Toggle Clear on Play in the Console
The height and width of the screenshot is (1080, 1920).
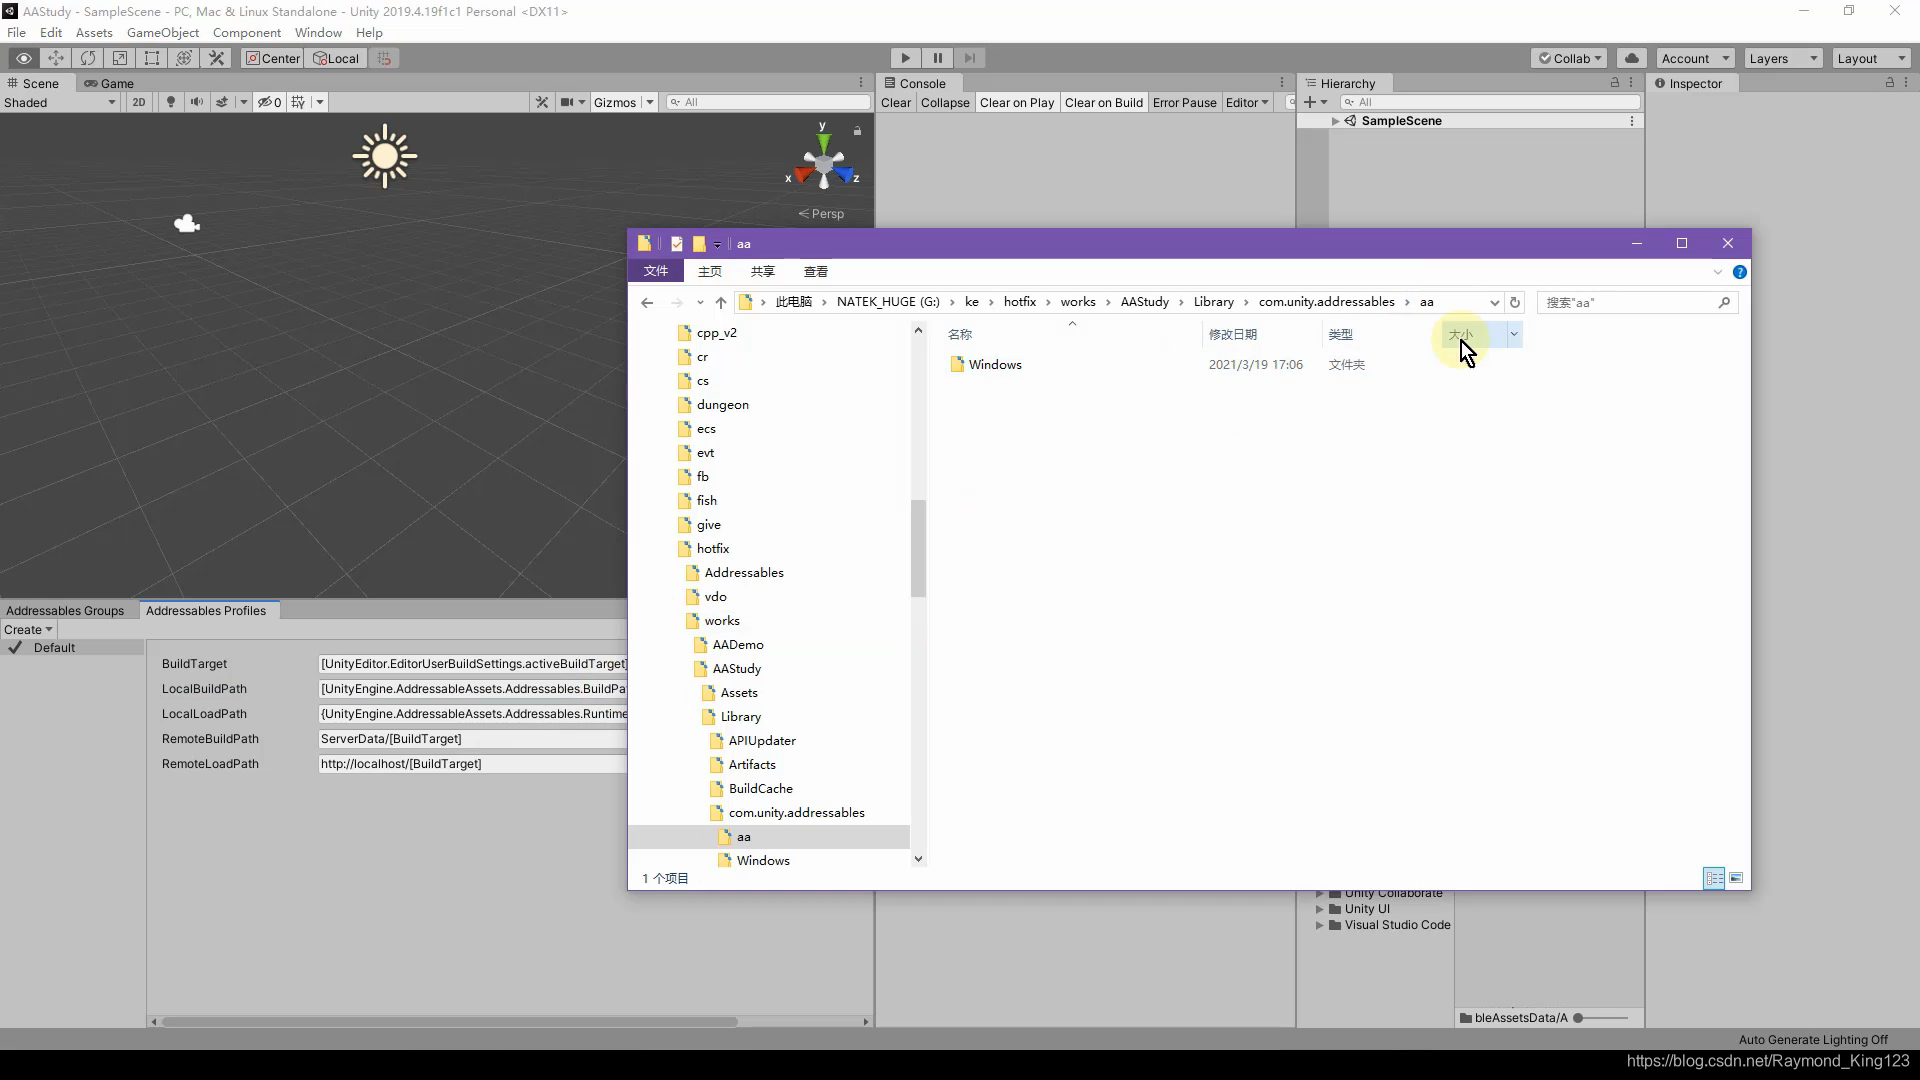[x=1017, y=102]
